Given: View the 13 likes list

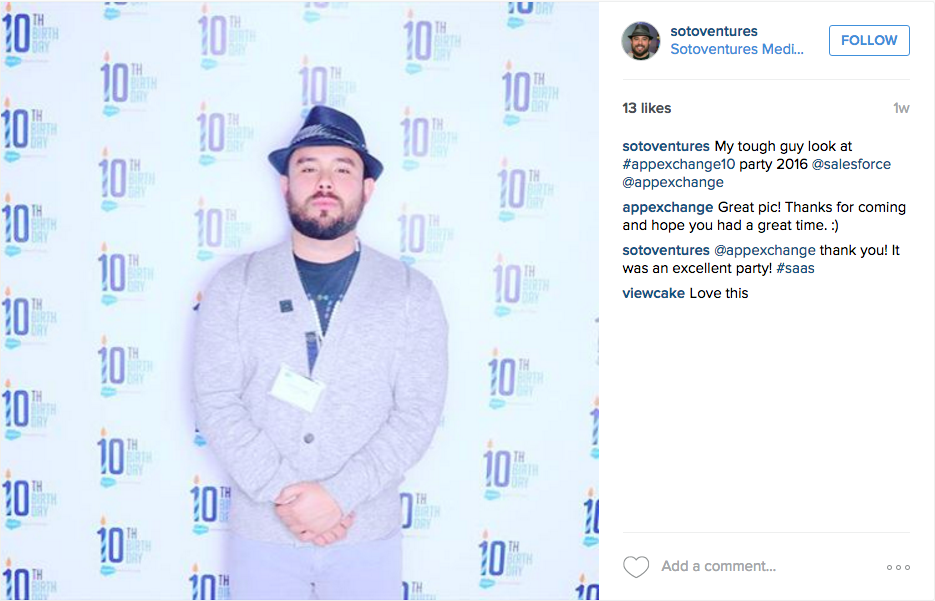Looking at the screenshot, I should [647, 108].
